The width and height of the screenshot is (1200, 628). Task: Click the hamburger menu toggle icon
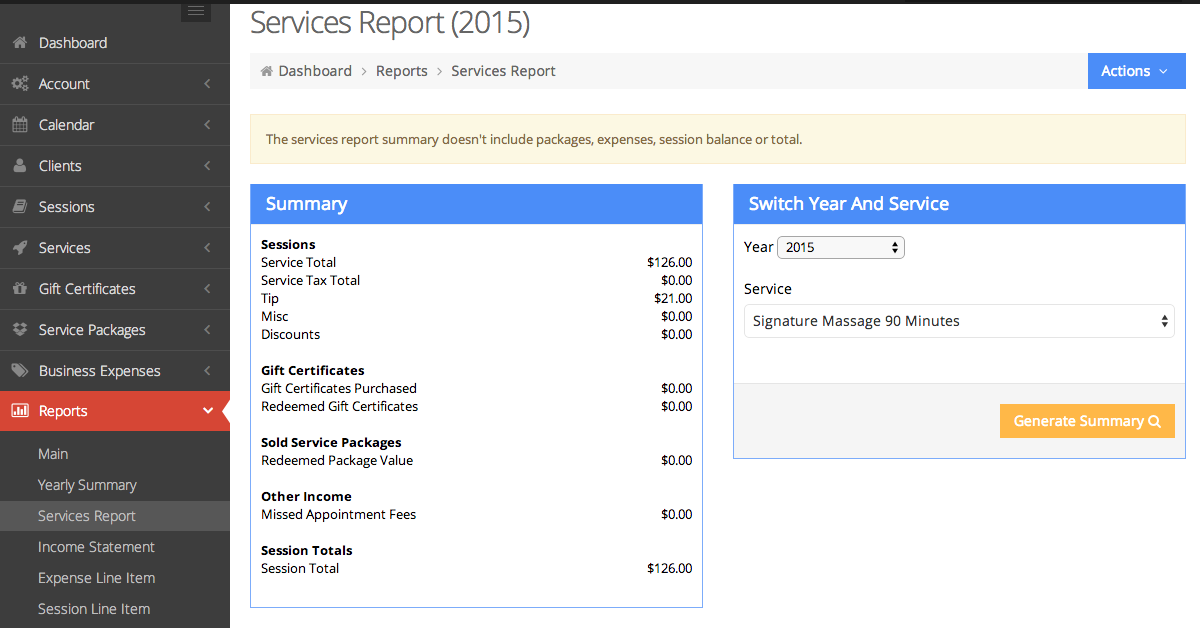(196, 11)
